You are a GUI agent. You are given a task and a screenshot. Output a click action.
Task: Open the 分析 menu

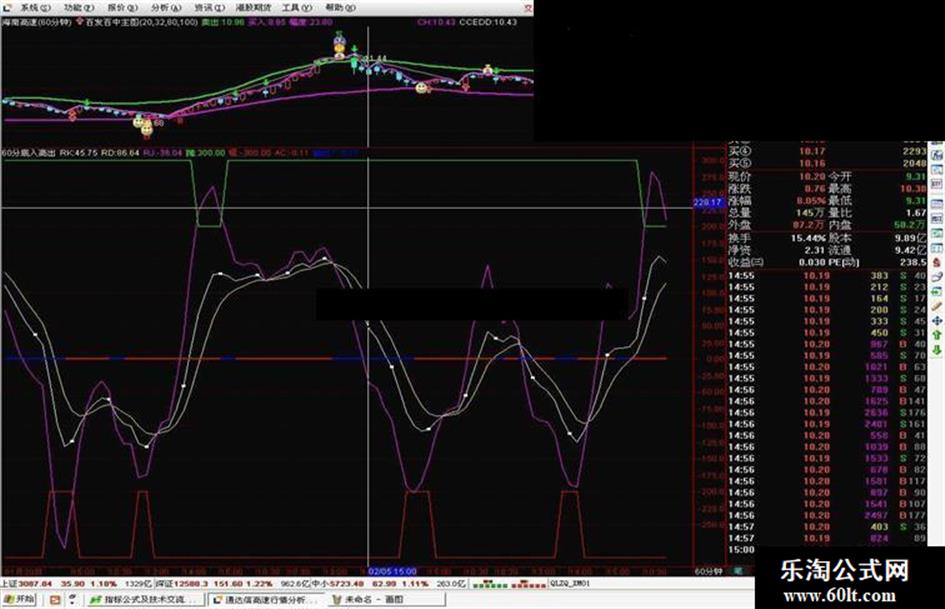[166, 7]
